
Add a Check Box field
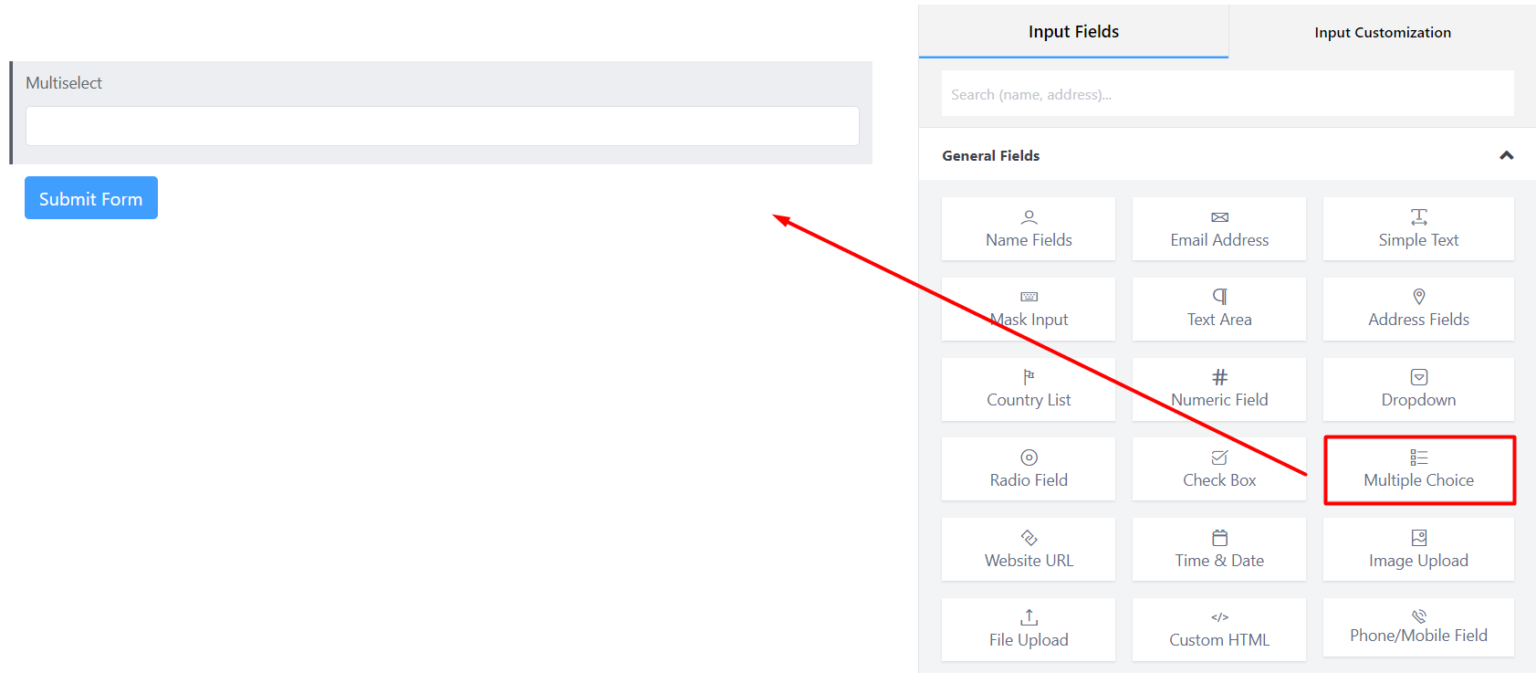tap(1219, 469)
